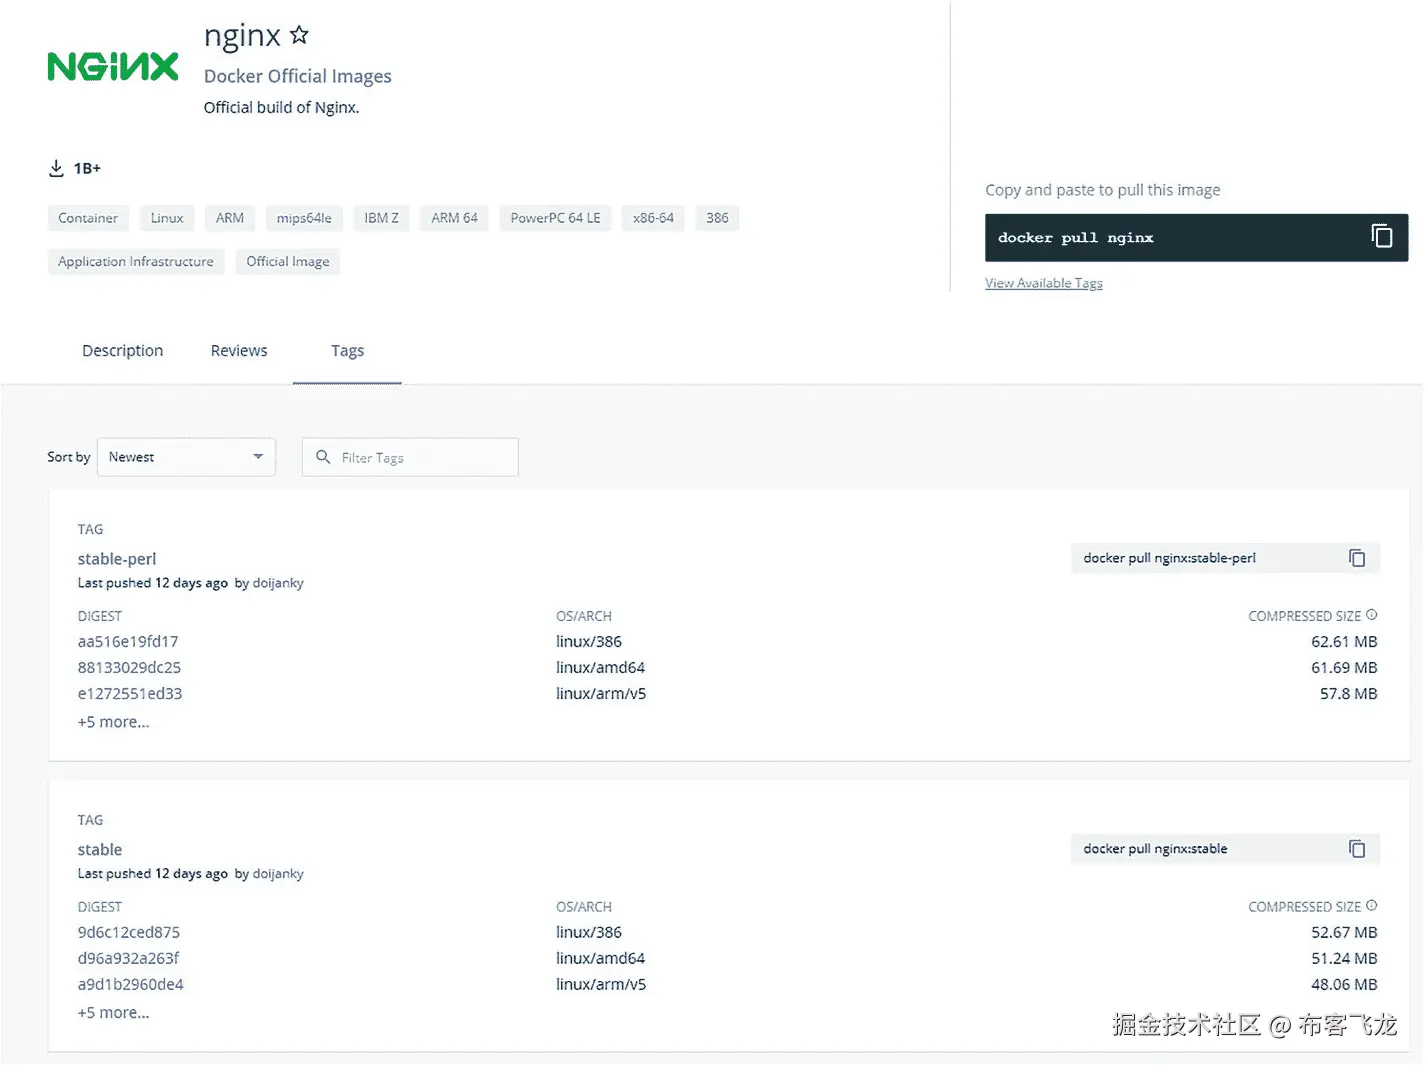Click the PowerPC 64 LE chip

coord(555,218)
